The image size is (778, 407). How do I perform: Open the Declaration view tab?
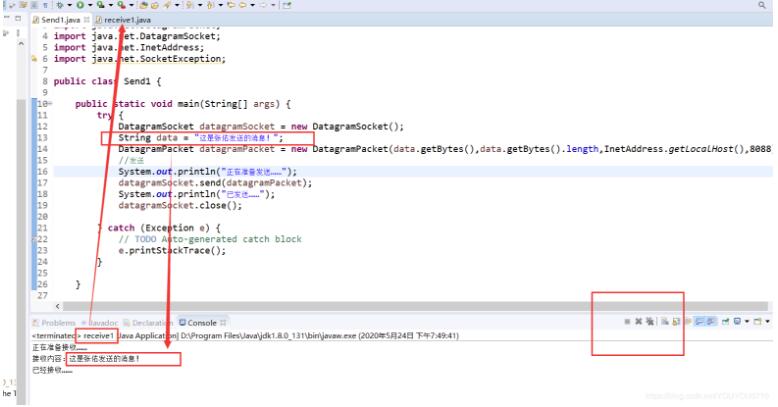148,323
